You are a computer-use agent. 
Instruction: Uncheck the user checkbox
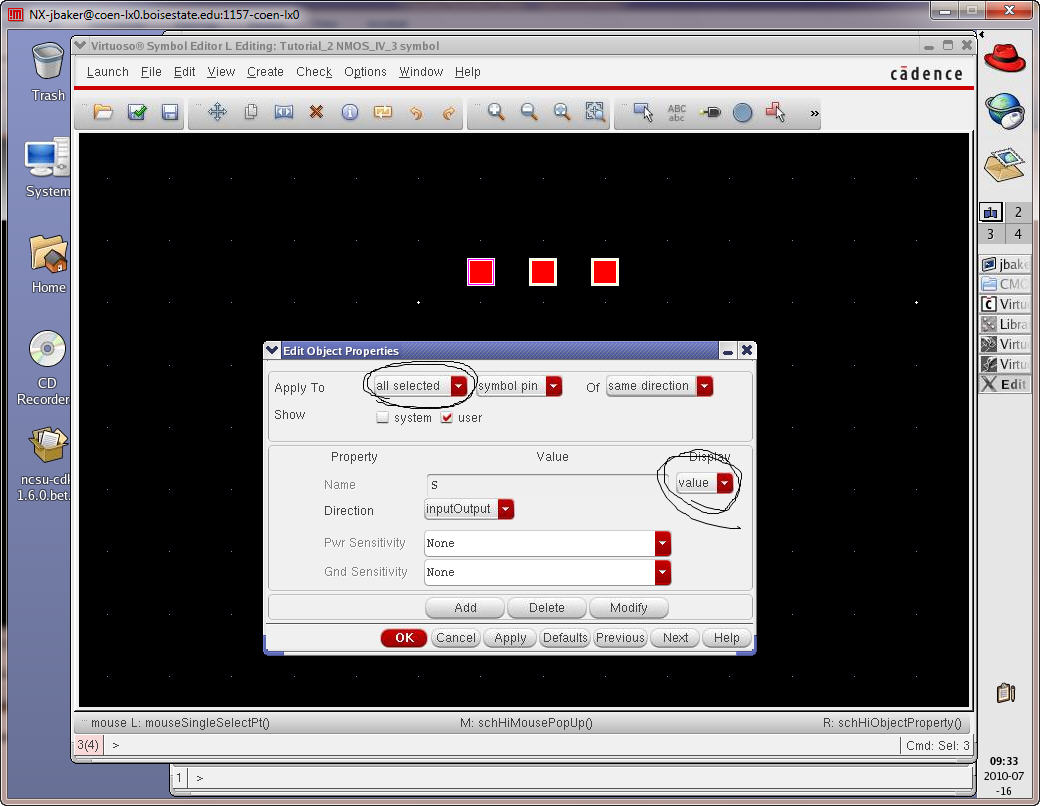pos(447,418)
